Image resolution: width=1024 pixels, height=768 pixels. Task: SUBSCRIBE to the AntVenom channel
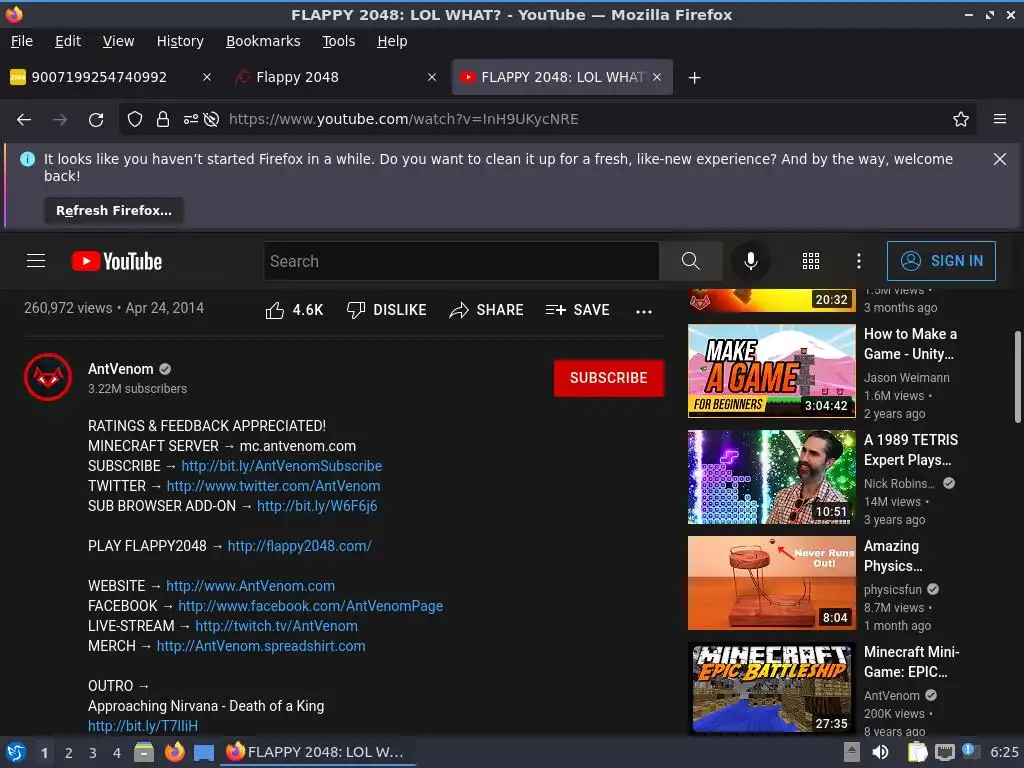(609, 378)
